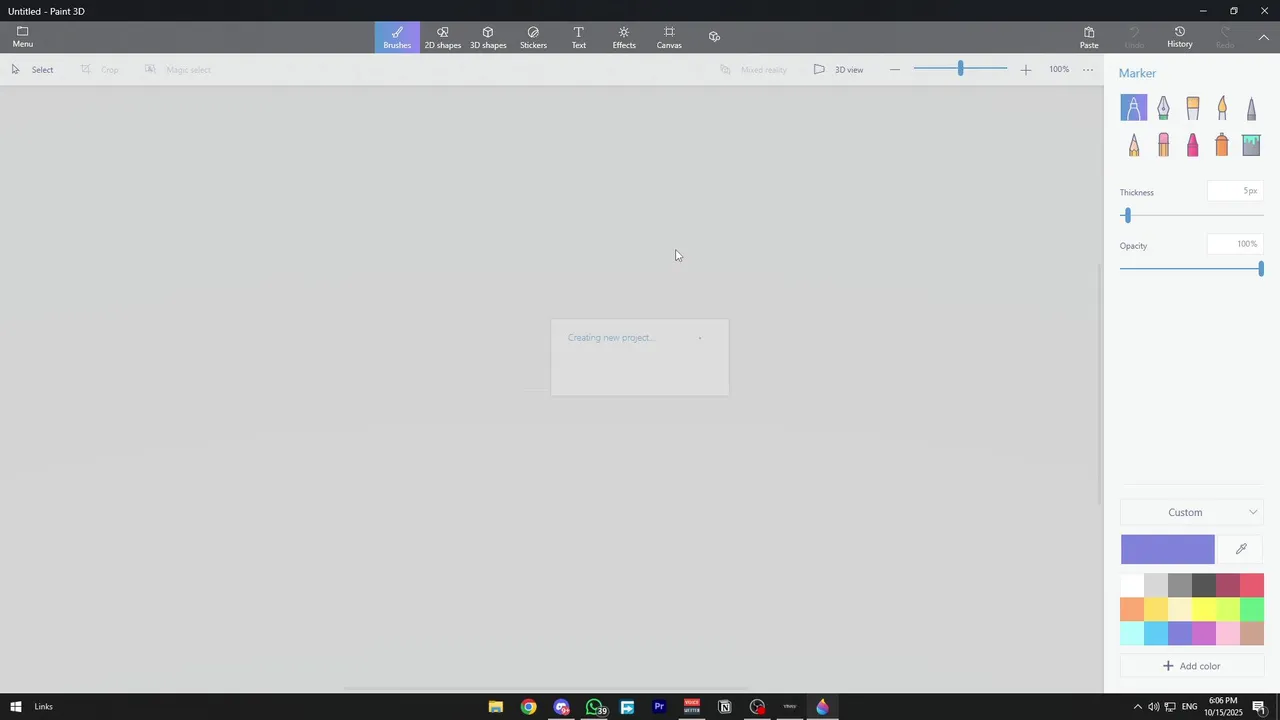Pick a color with the eyedropper
1280x720 pixels.
(x=1241, y=549)
